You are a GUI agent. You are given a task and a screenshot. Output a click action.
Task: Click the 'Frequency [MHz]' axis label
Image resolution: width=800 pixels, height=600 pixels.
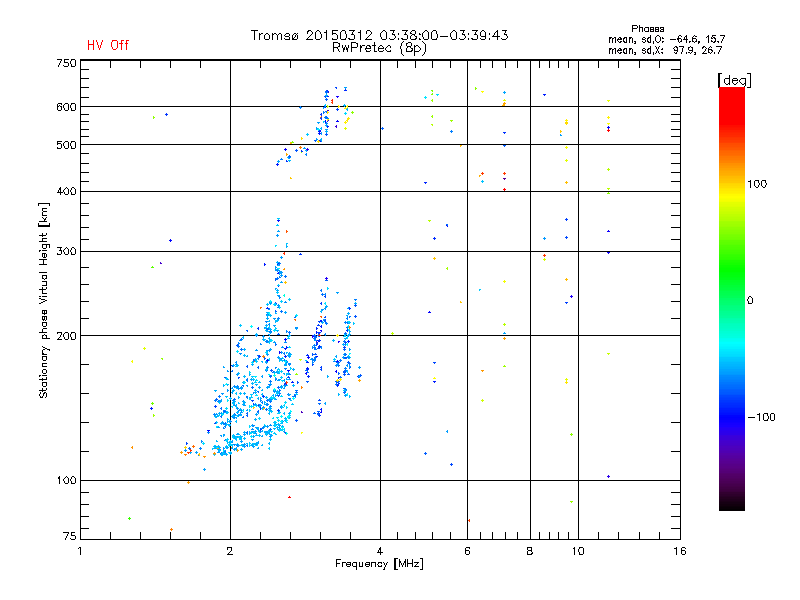tap(379, 564)
